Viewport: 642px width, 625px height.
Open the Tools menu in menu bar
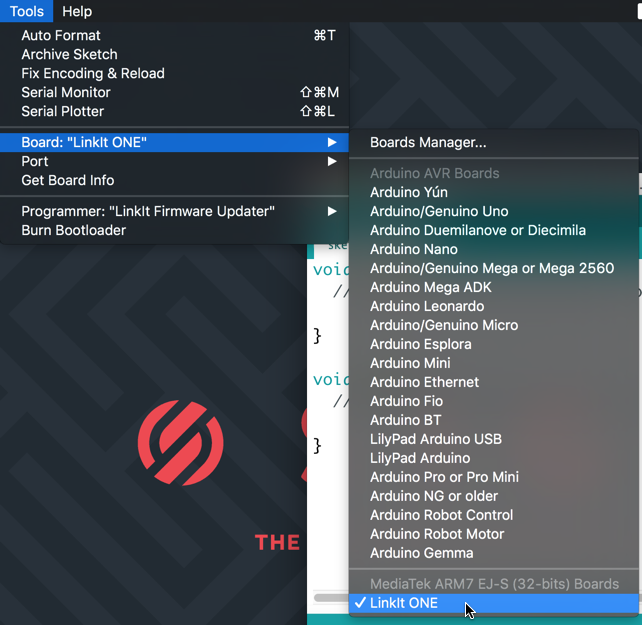(x=26, y=11)
